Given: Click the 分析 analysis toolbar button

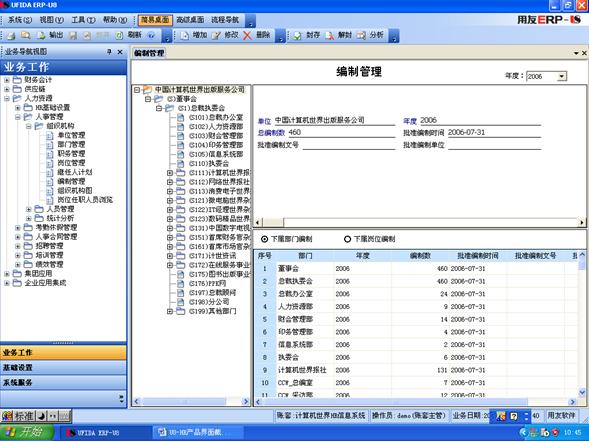Looking at the screenshot, I should tap(370, 35).
